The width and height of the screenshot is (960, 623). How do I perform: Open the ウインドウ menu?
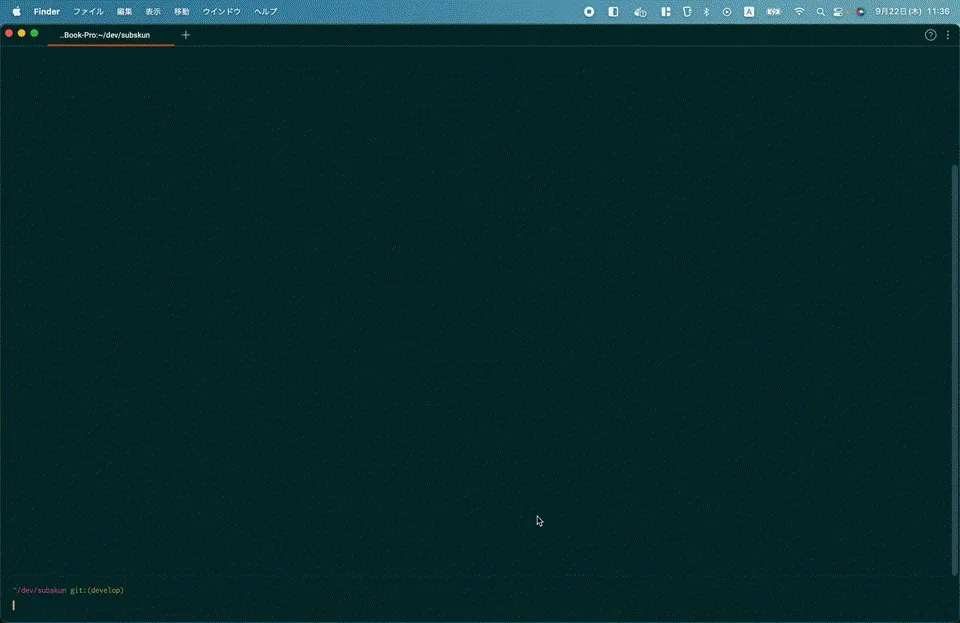pos(221,11)
